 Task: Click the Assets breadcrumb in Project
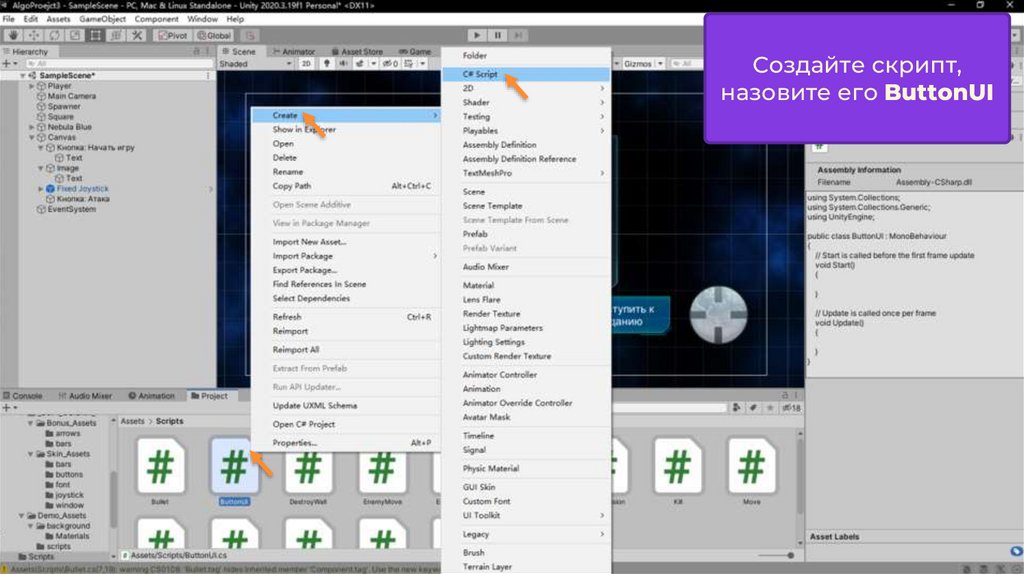pyautogui.click(x=133, y=421)
